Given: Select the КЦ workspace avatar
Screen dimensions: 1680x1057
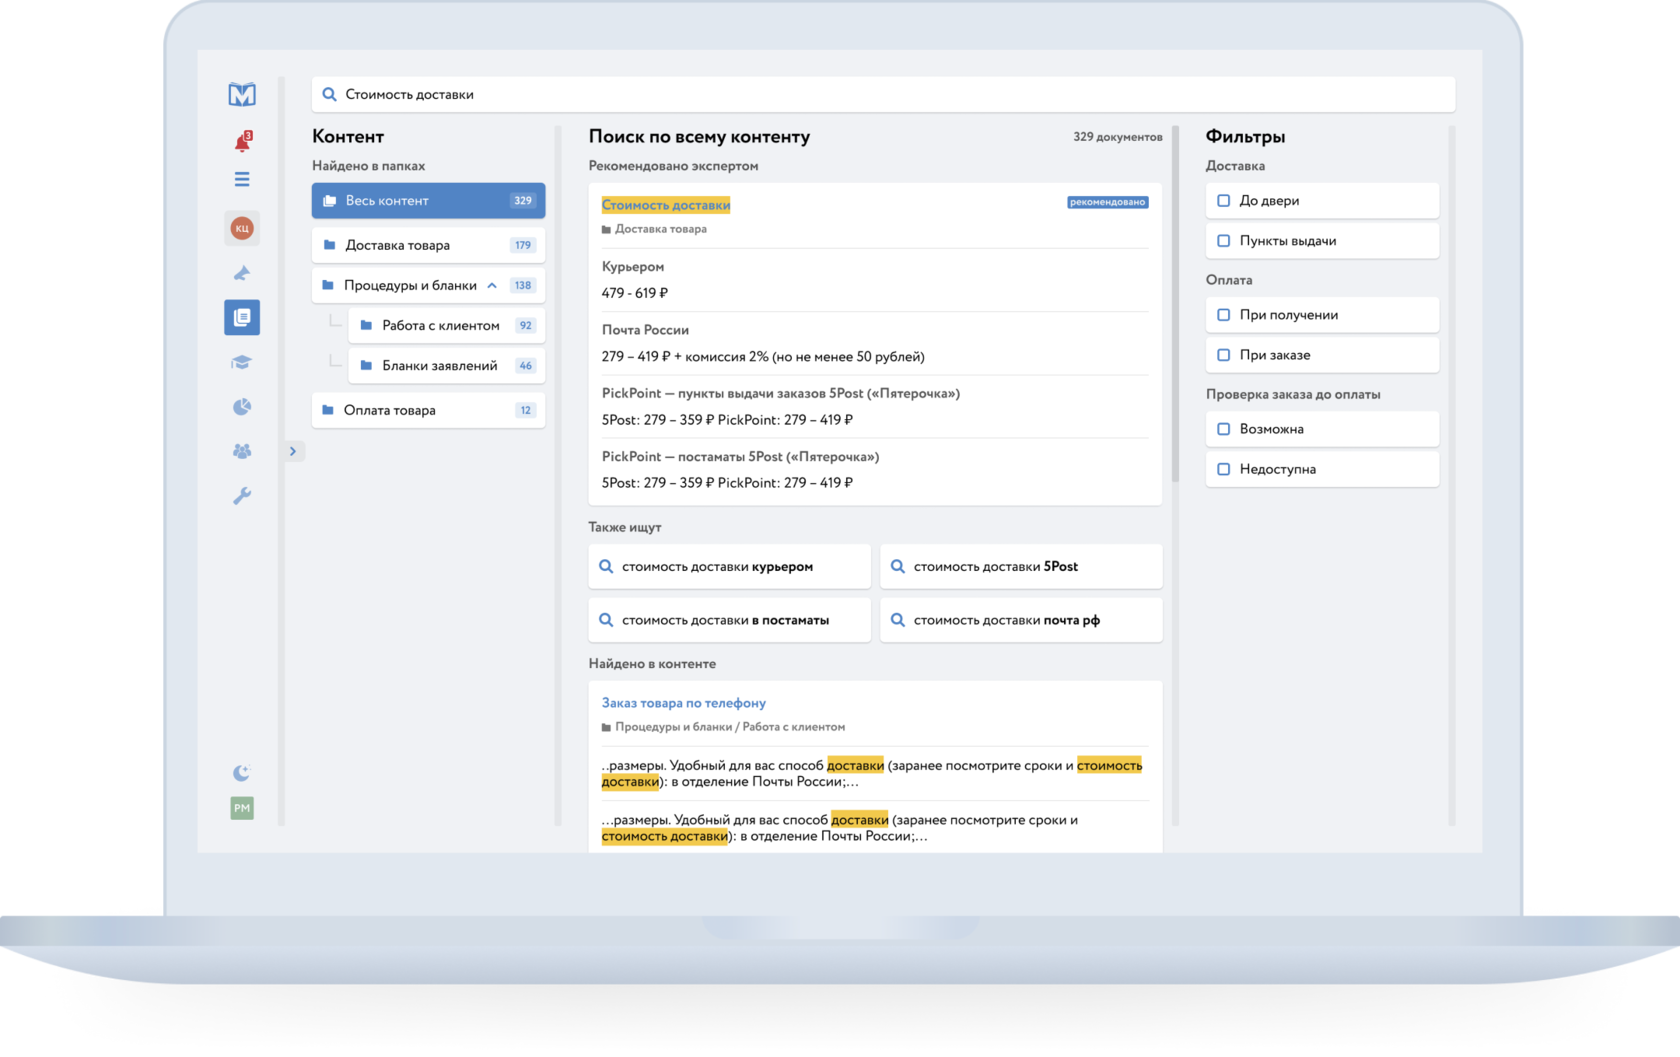Looking at the screenshot, I should tap(242, 227).
